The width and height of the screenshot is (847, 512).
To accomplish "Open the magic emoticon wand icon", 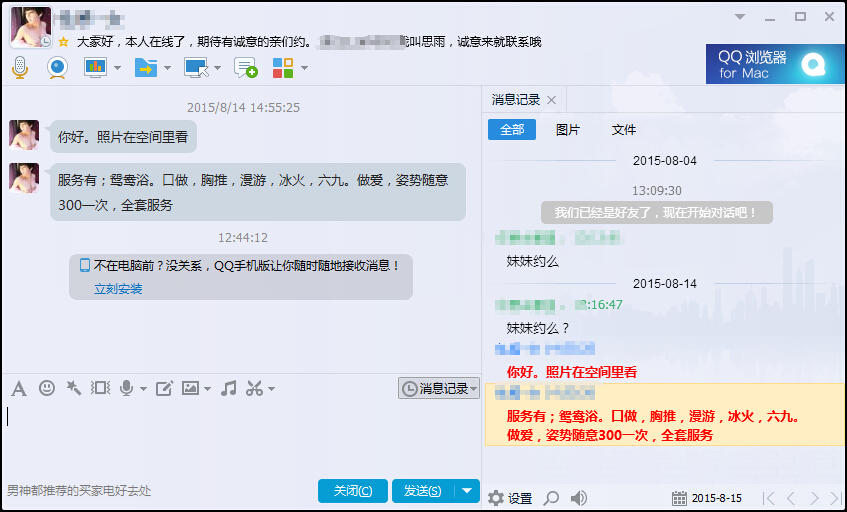I will 73,387.
